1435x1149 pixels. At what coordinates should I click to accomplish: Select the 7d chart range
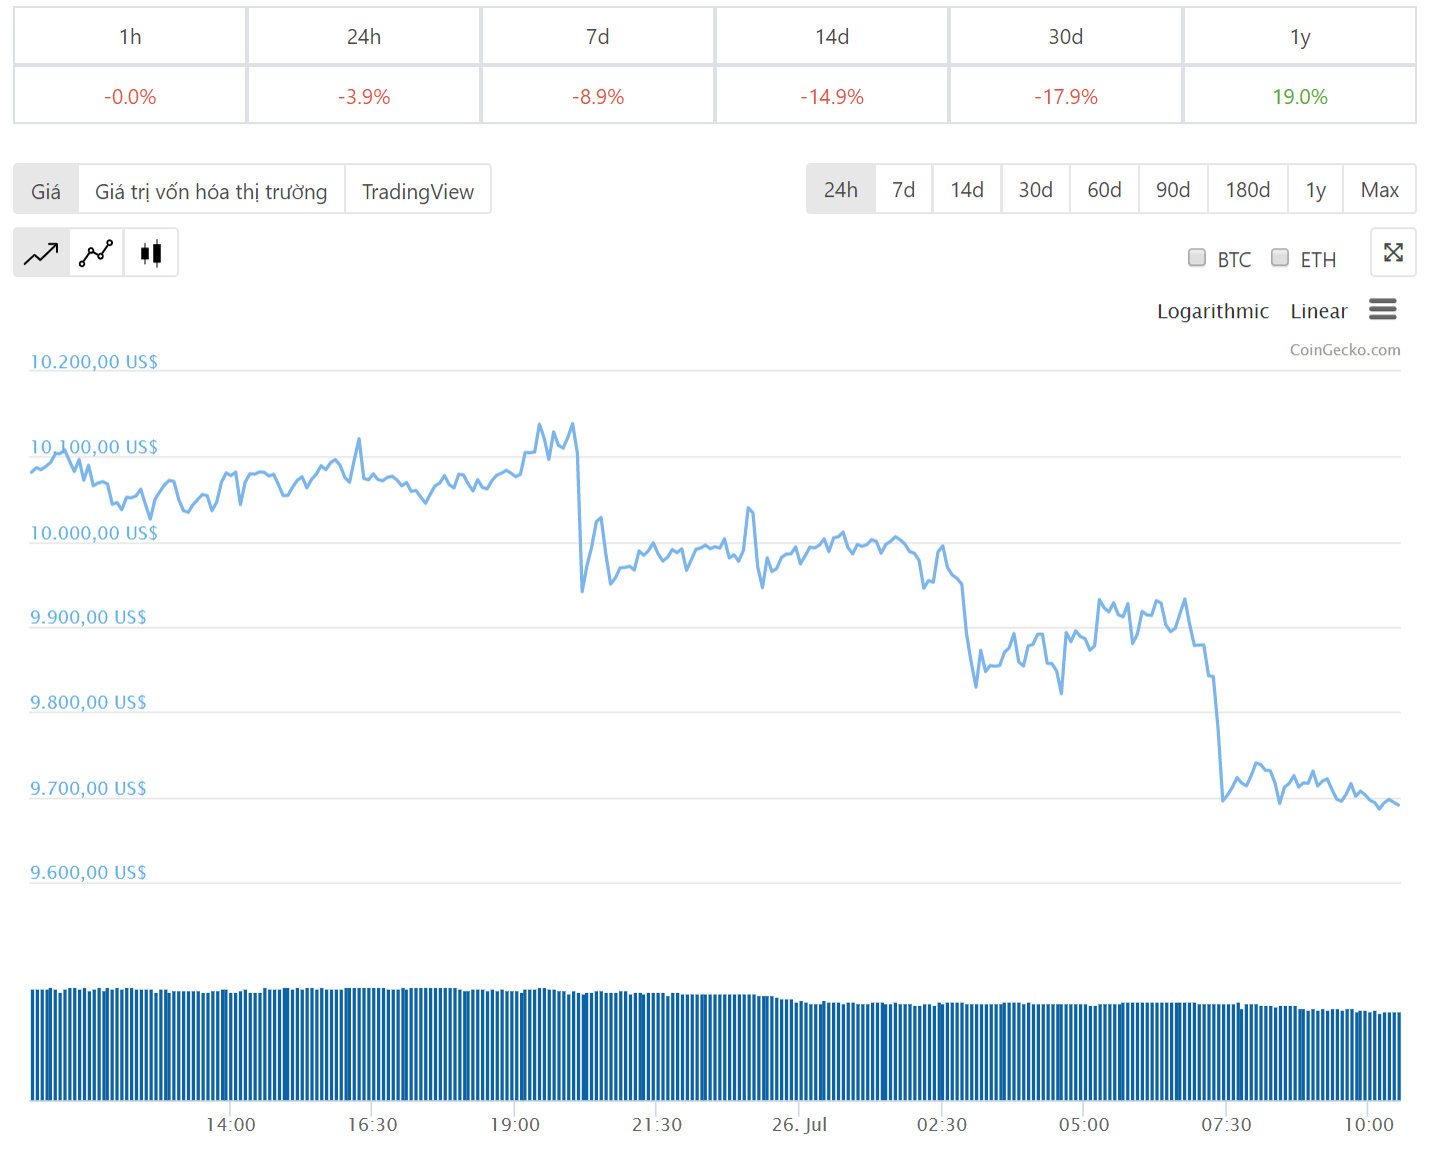click(904, 189)
